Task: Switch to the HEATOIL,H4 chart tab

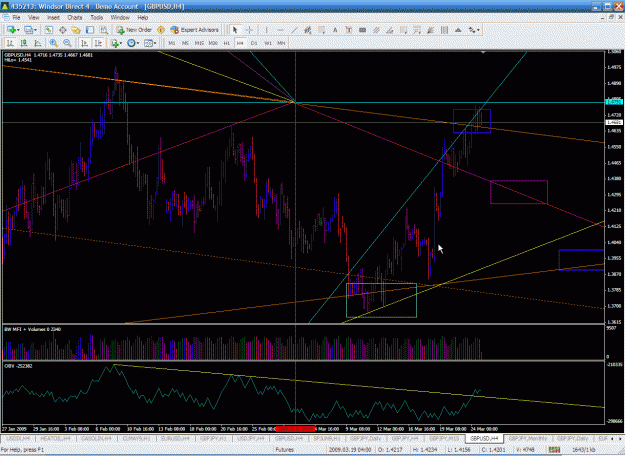Action: click(55, 438)
